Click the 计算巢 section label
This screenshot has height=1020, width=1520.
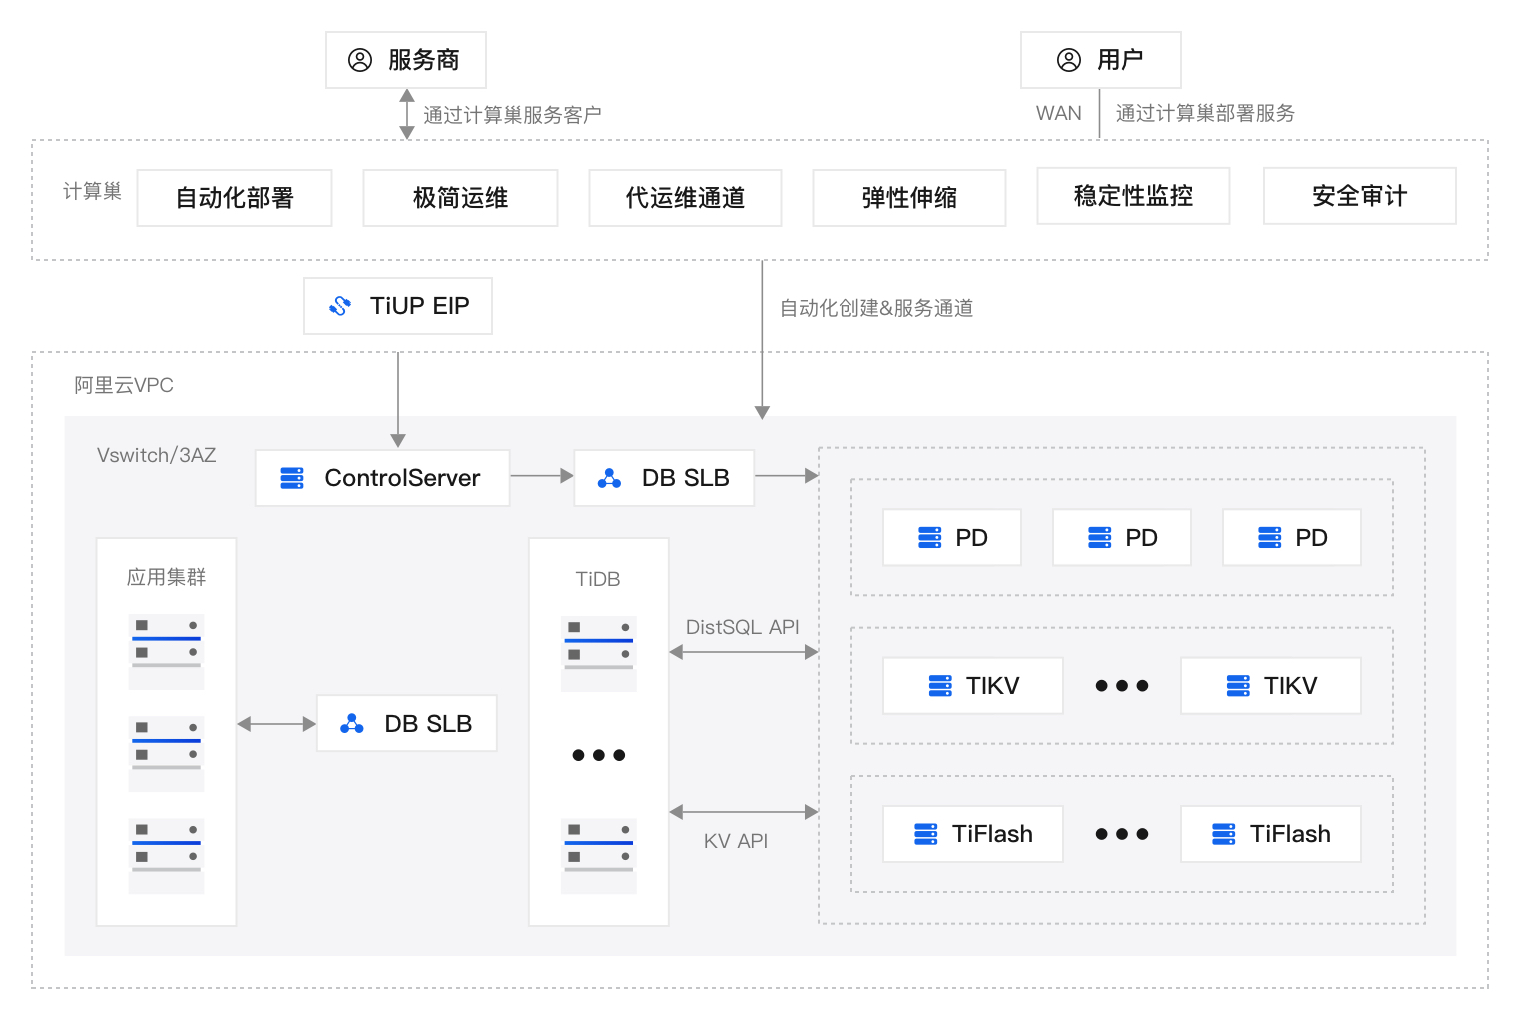coord(92,191)
